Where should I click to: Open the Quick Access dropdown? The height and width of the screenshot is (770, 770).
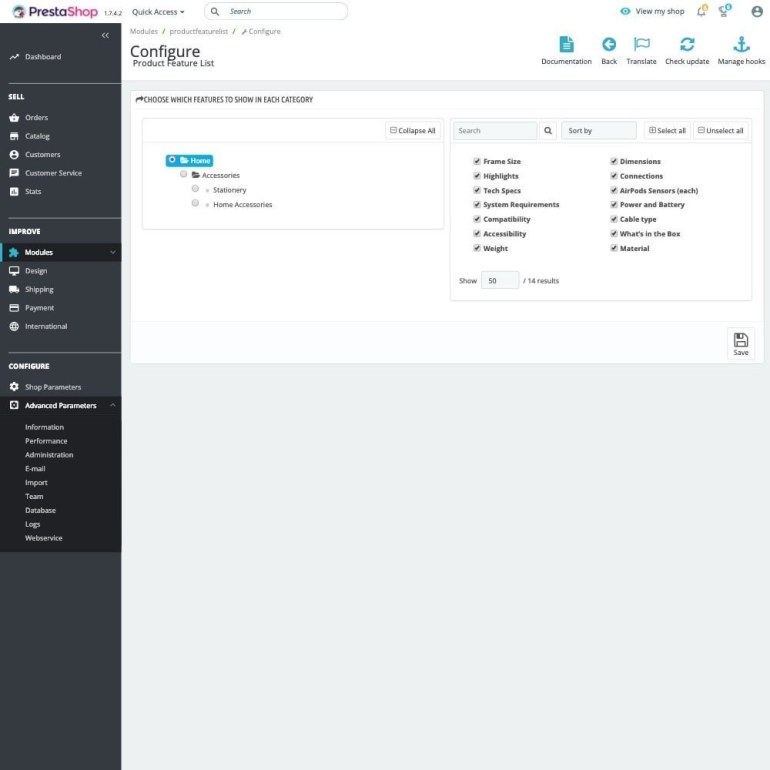click(x=158, y=12)
